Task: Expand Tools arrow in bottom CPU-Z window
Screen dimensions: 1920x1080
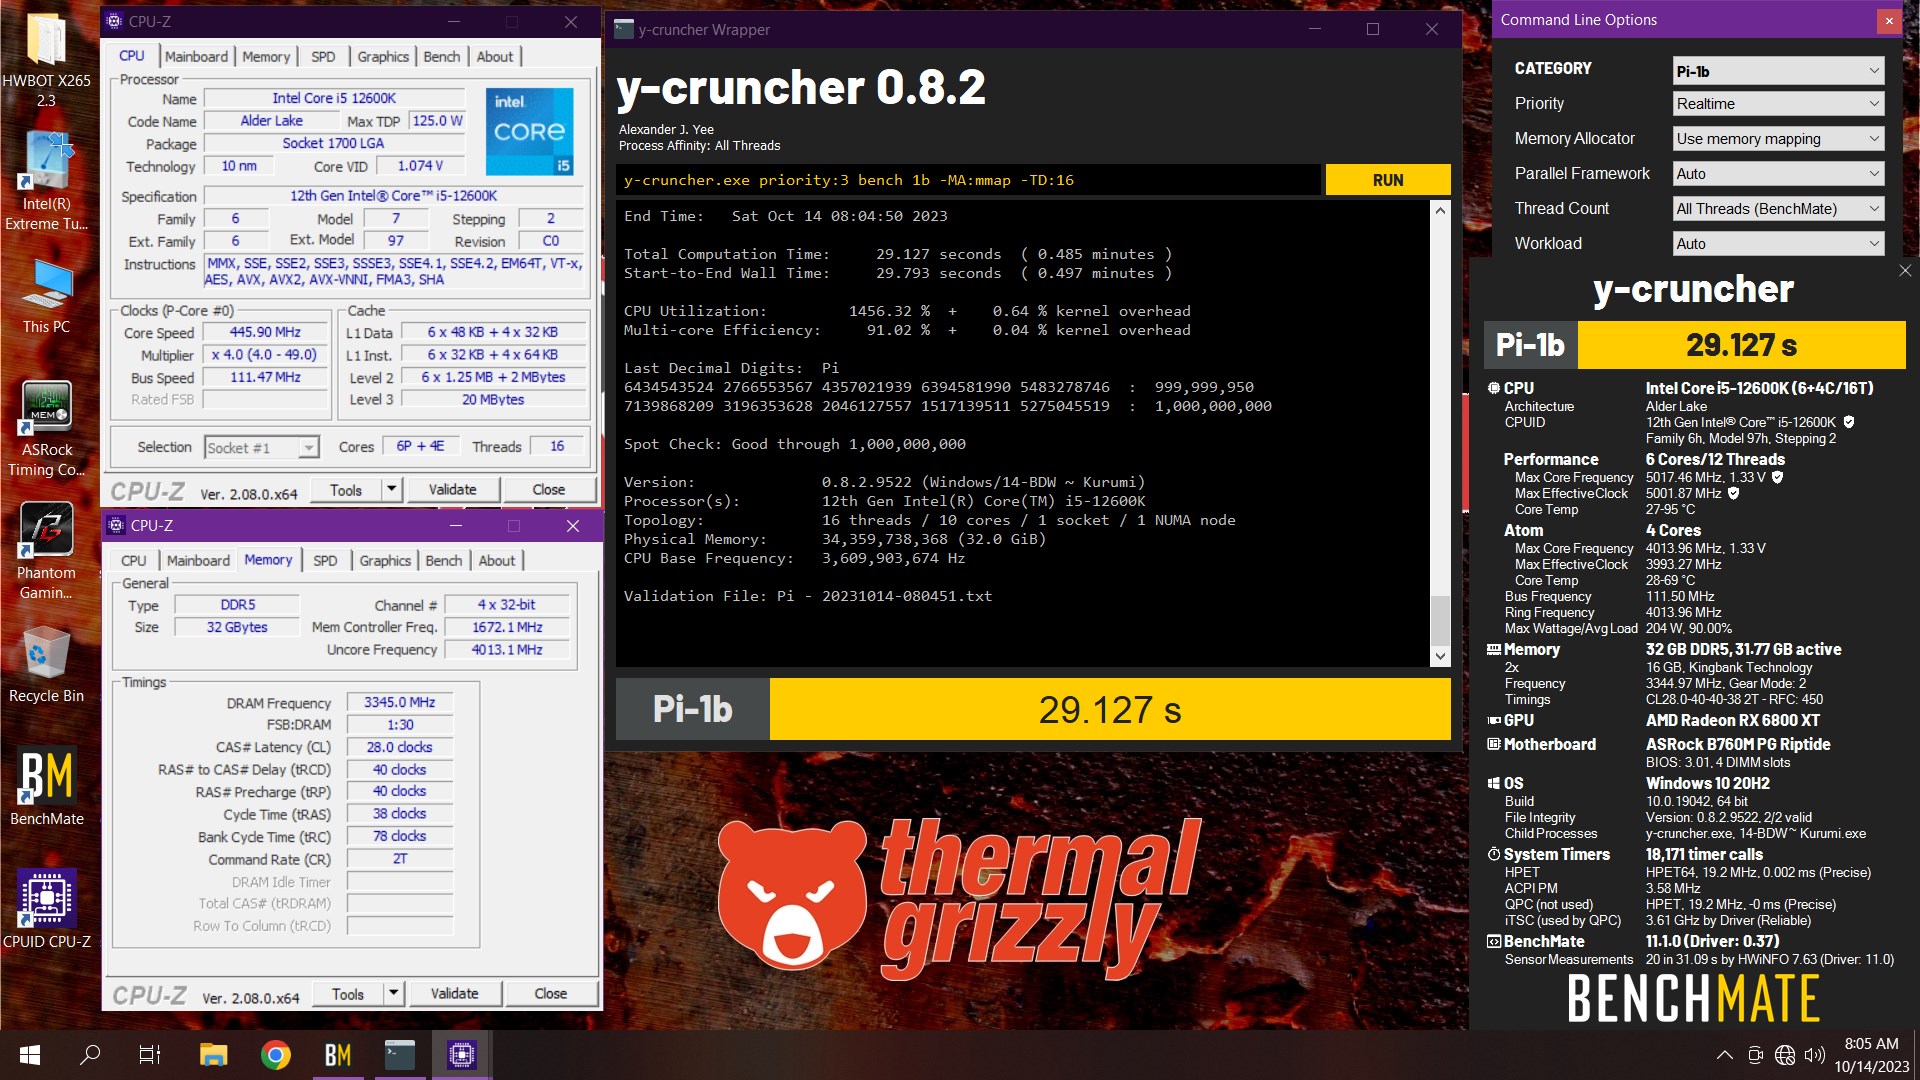Action: (394, 994)
